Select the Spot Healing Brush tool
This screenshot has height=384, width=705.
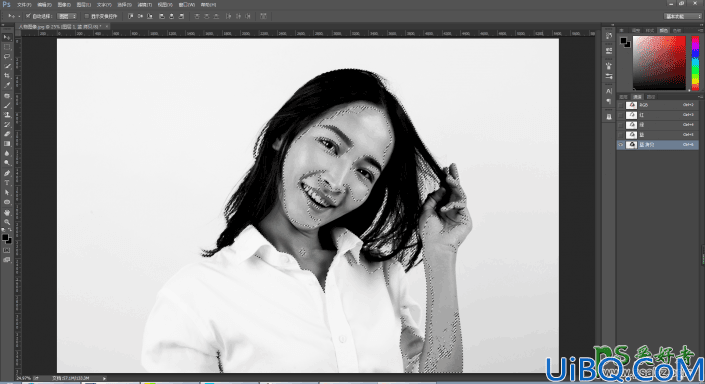7,96
